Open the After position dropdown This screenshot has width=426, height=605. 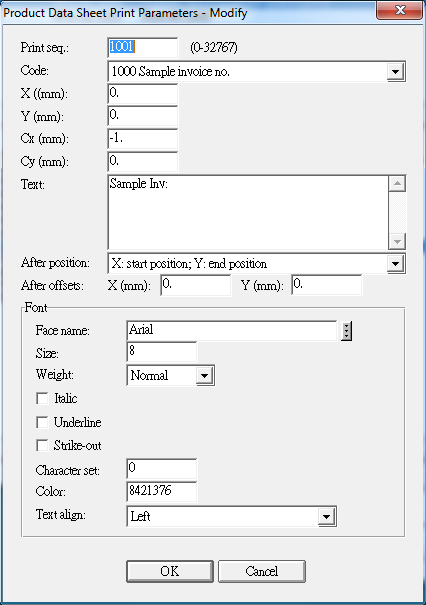point(396,264)
